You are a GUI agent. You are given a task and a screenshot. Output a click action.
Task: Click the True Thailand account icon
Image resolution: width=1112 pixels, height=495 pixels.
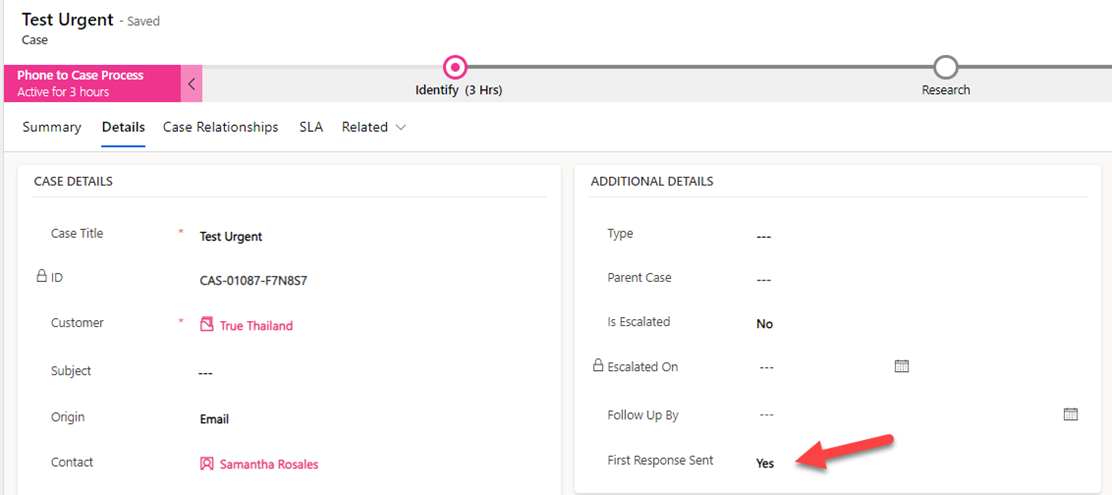click(x=207, y=325)
